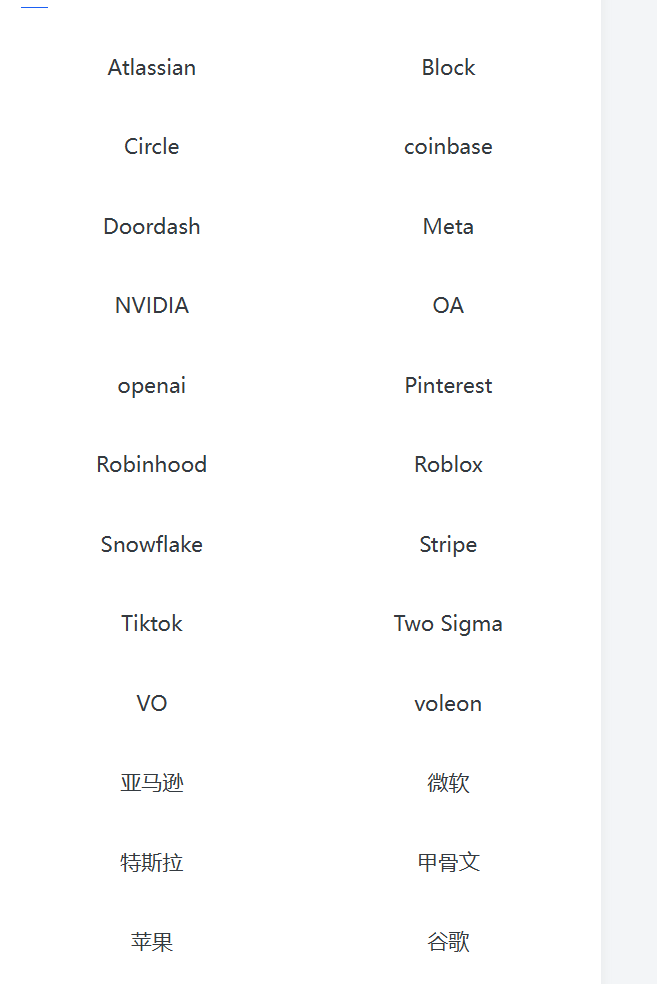This screenshot has width=657, height=984.
Task: Open the 亚马逊 link
Action: click(x=152, y=783)
